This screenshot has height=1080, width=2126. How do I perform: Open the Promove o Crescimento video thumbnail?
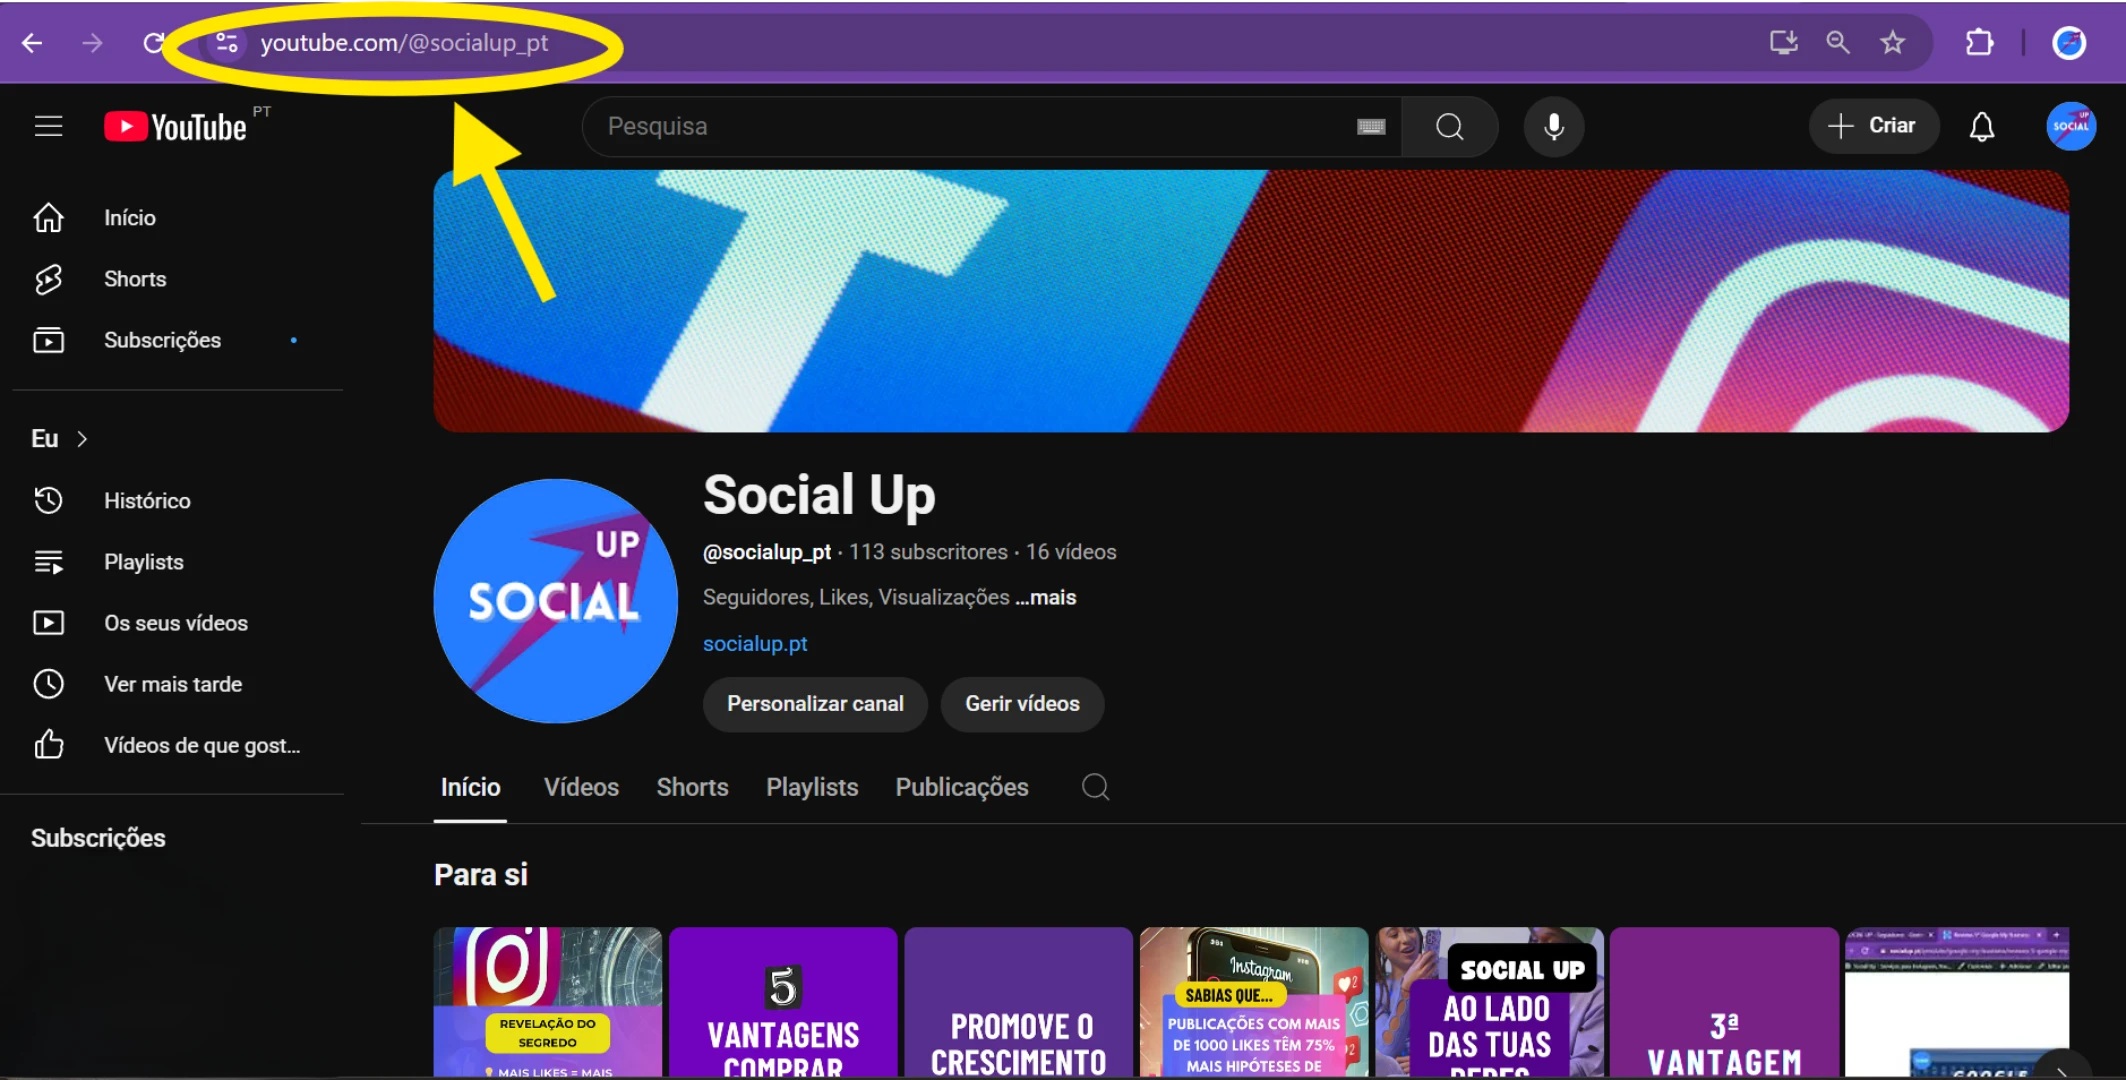click(1018, 1002)
